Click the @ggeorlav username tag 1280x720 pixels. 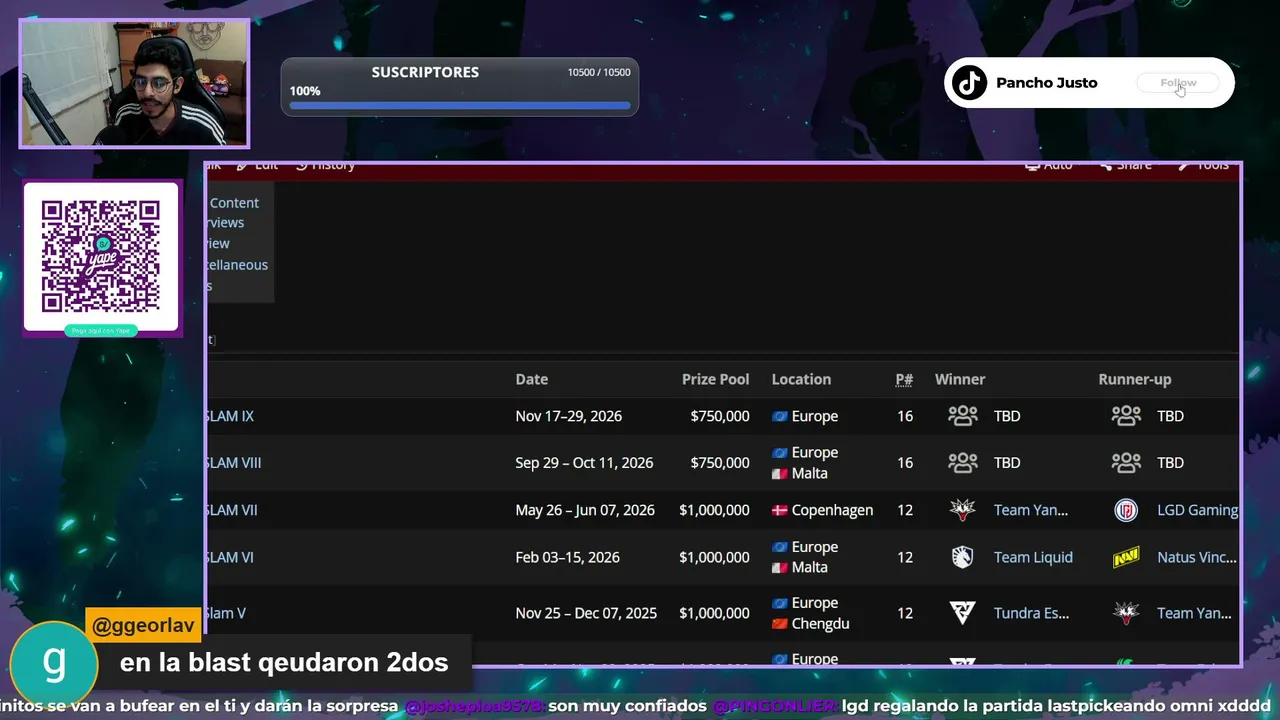point(143,626)
